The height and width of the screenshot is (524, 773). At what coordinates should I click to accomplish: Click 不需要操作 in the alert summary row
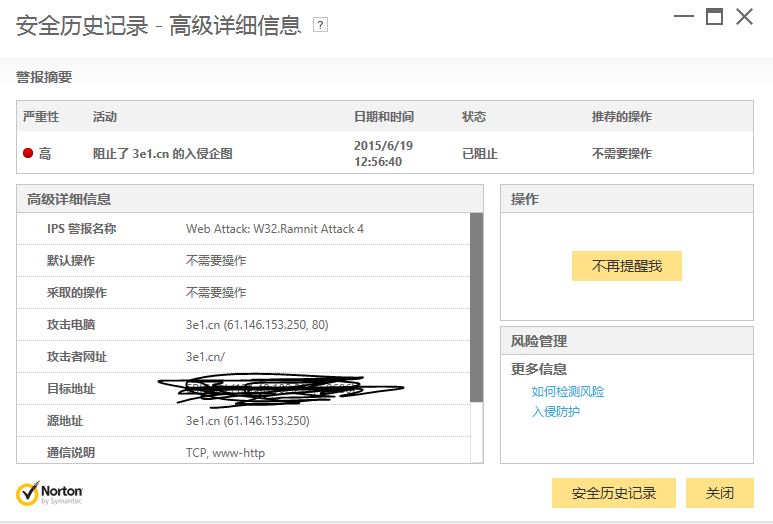coord(622,154)
